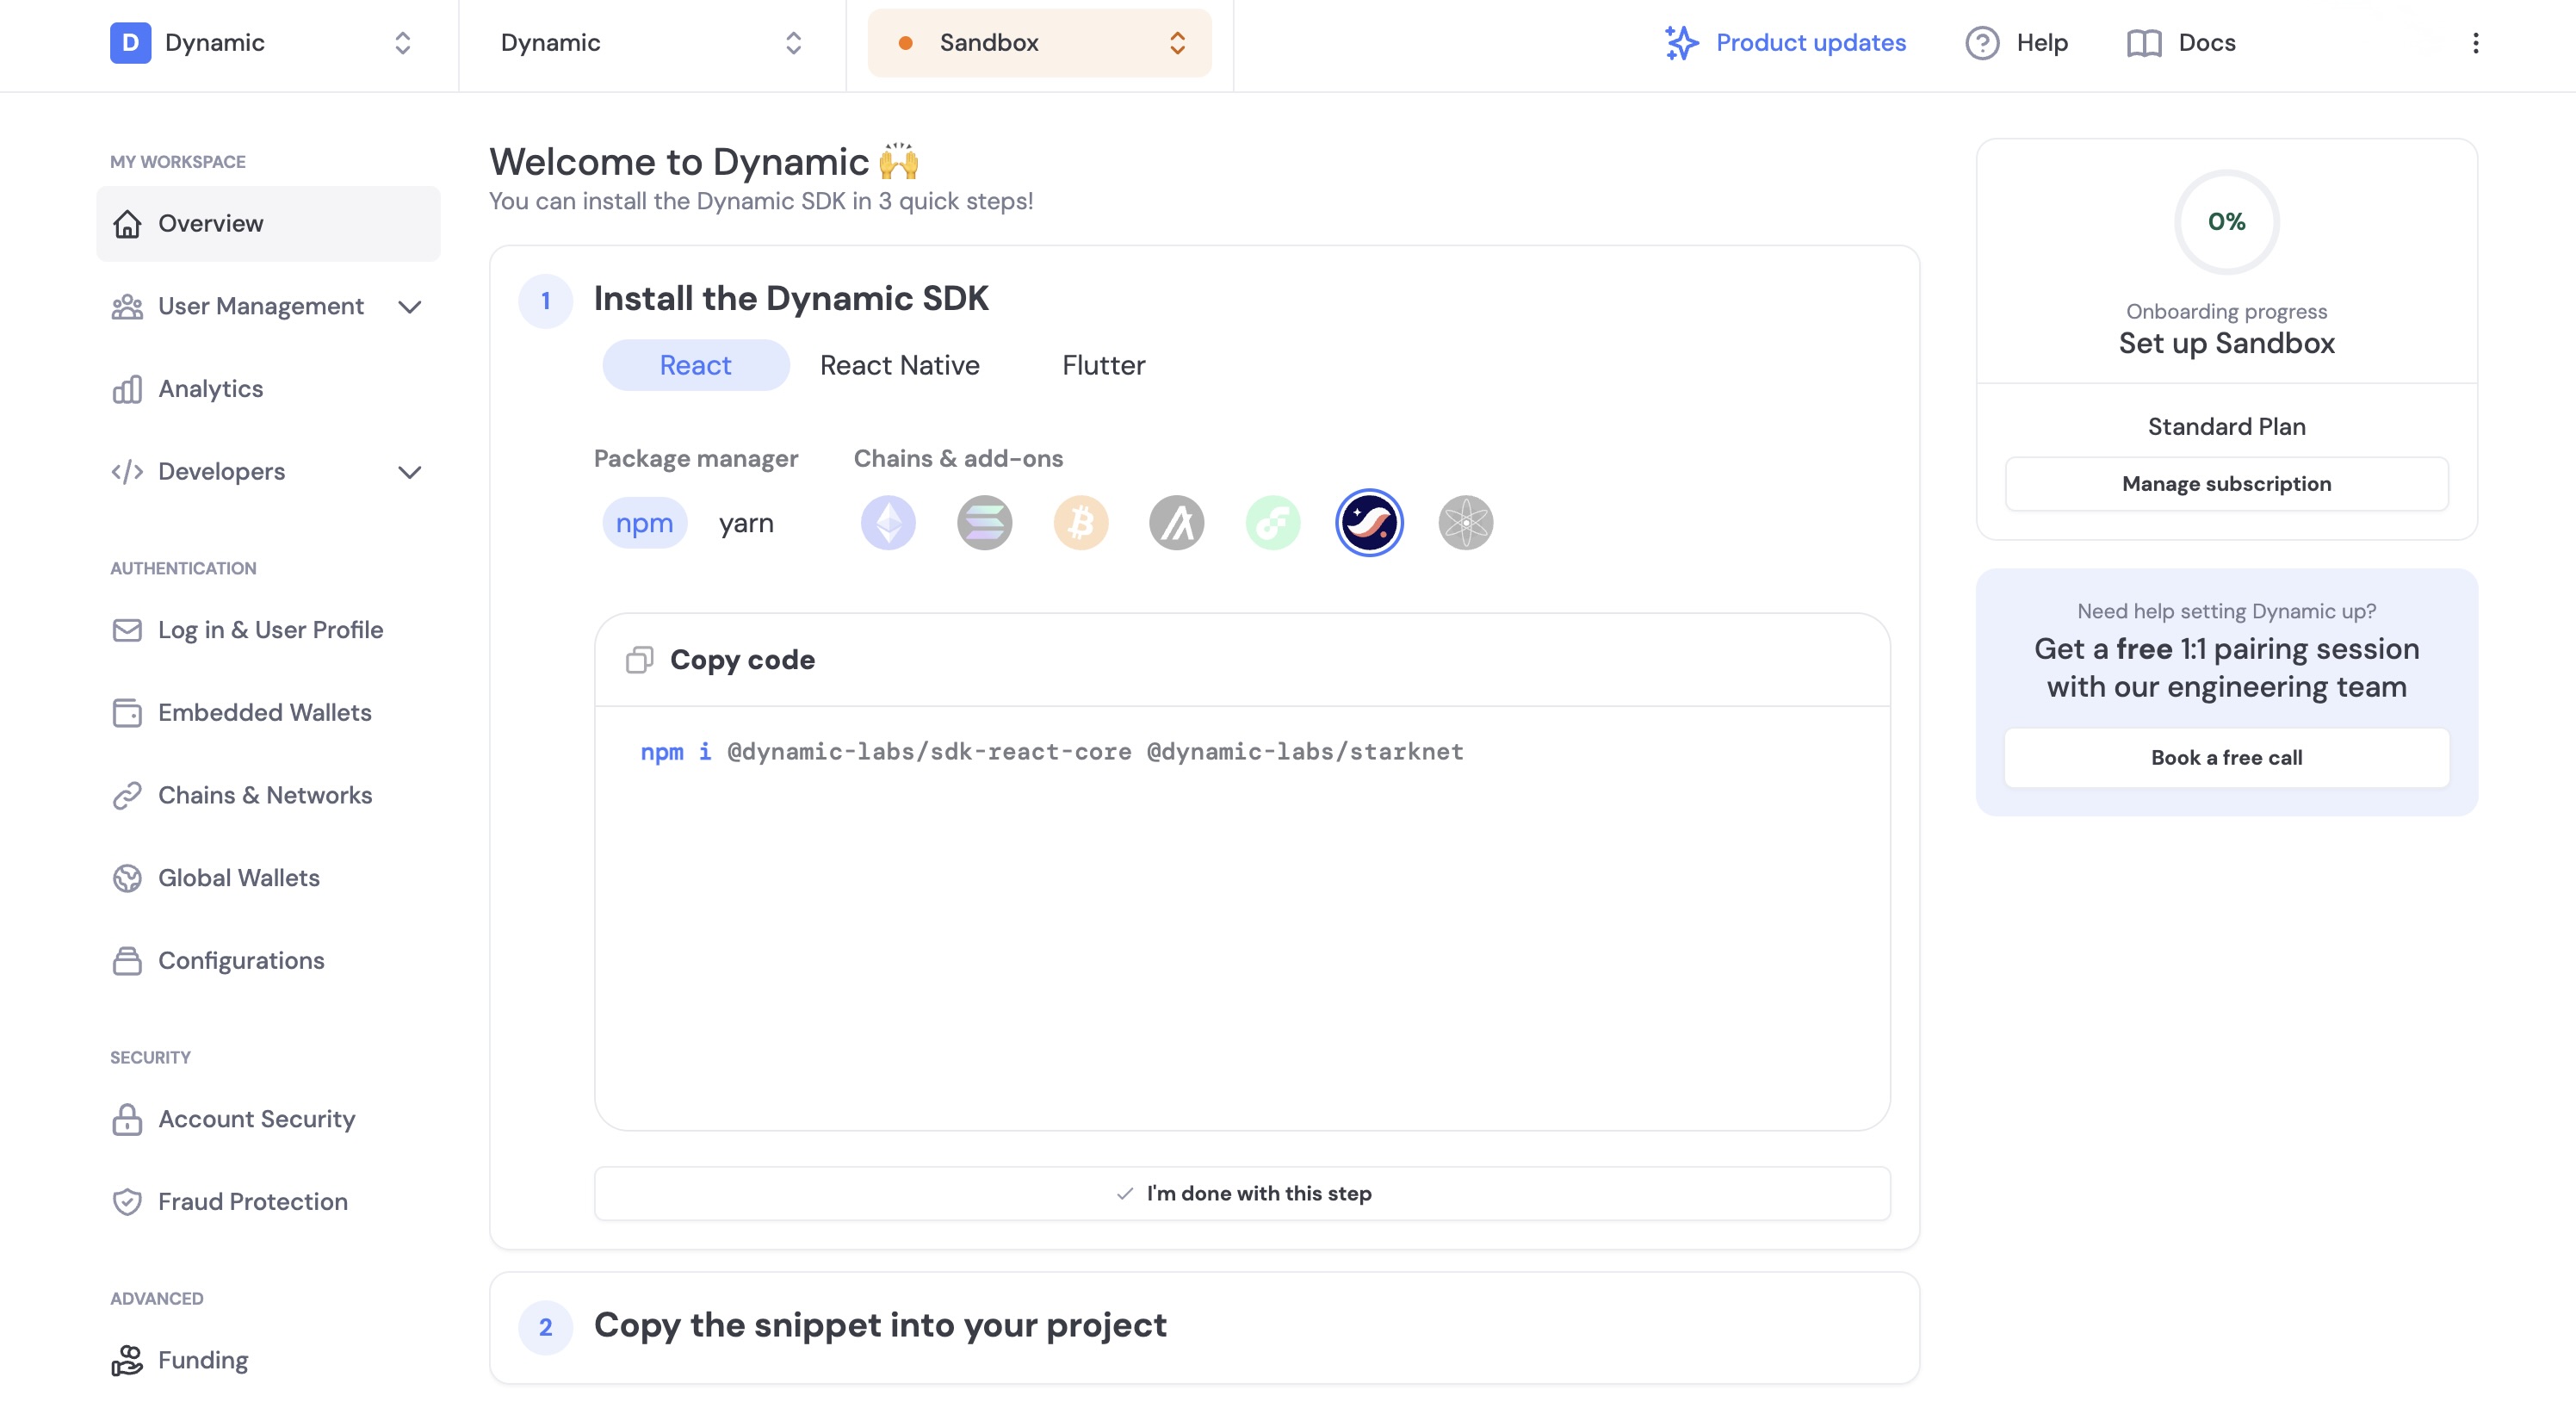Click the Global Wallets globe icon
This screenshot has width=2576, height=1402.
click(x=127, y=878)
